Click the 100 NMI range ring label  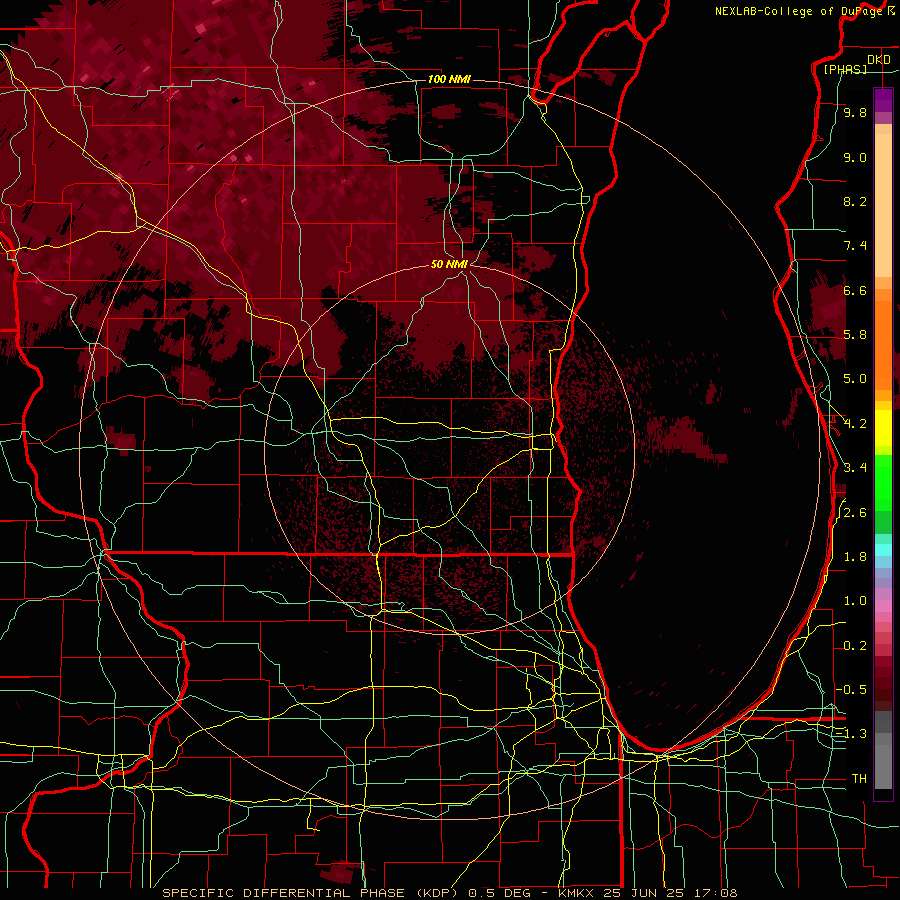pos(449,79)
